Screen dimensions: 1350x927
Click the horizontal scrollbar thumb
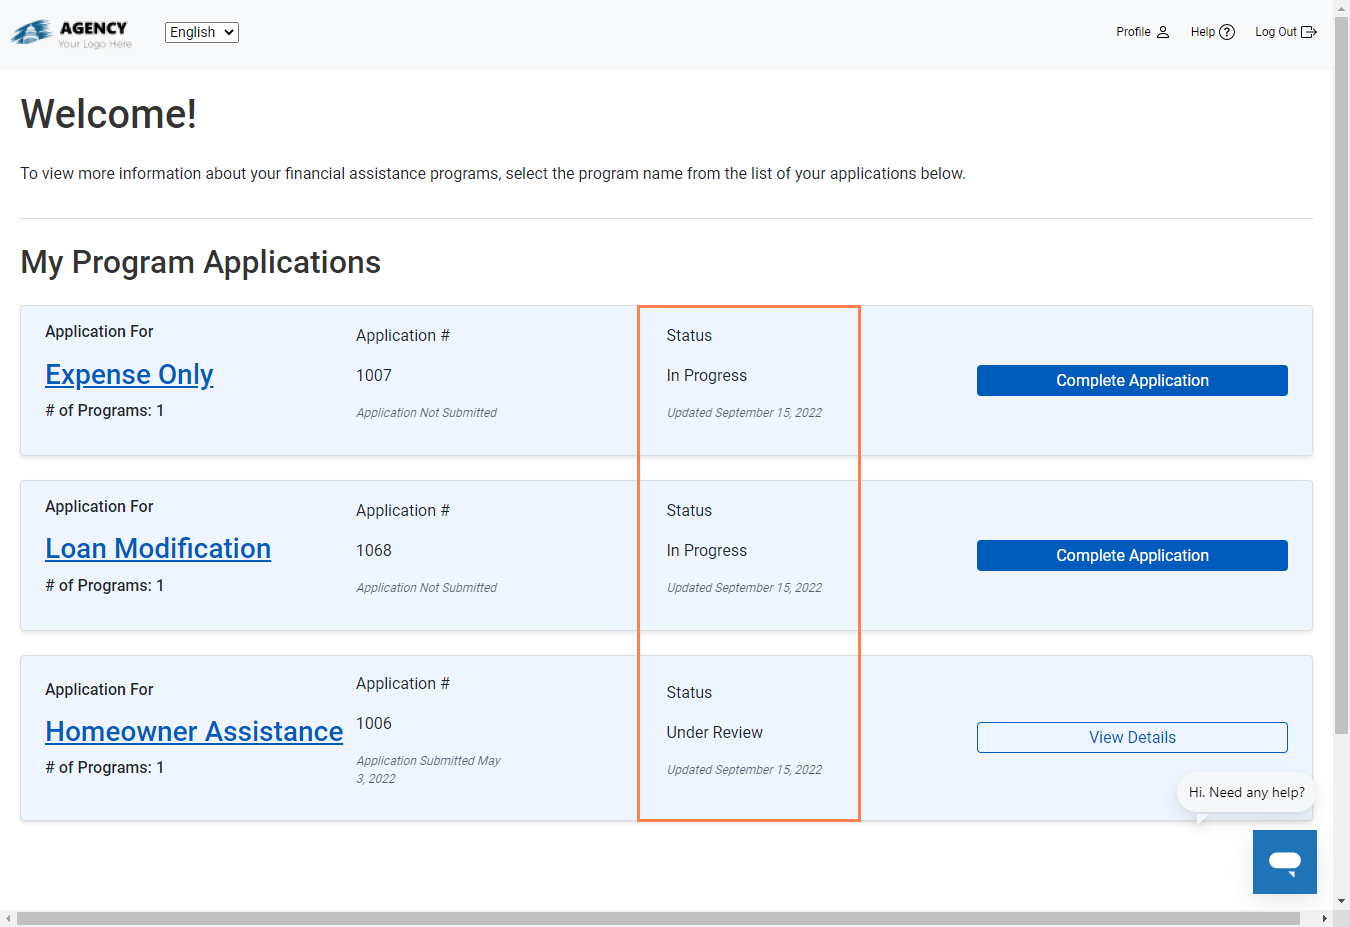(658, 918)
